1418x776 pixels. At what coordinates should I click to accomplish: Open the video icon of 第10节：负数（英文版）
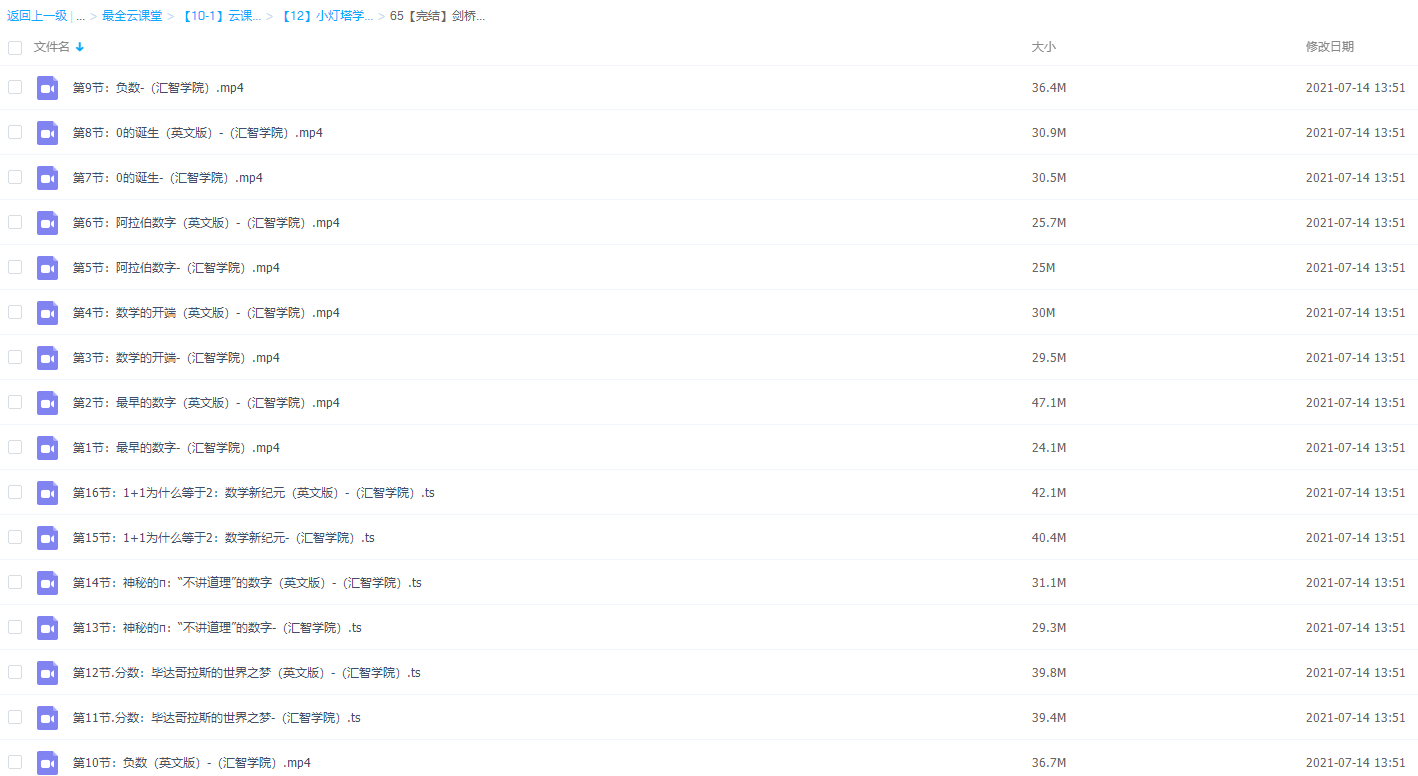pyautogui.click(x=47, y=762)
